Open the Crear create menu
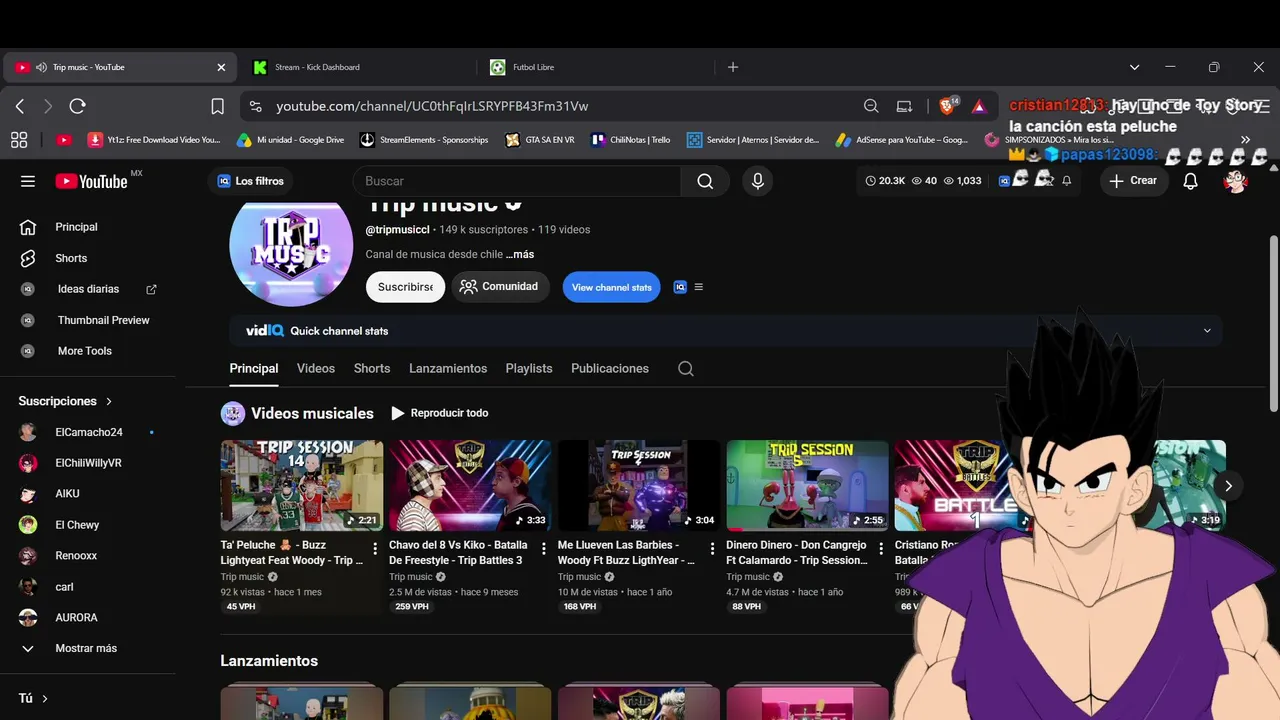Viewport: 1280px width, 720px height. pos(1133,181)
